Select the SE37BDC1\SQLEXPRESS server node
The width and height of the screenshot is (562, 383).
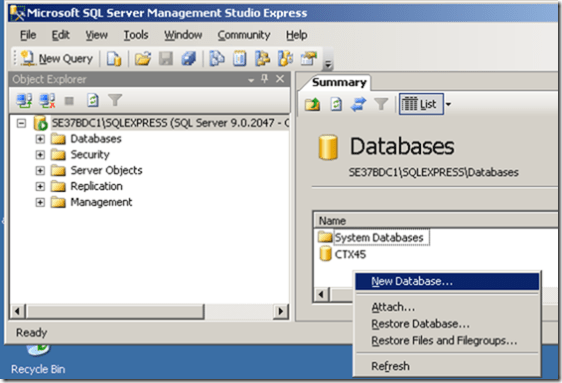[170, 123]
